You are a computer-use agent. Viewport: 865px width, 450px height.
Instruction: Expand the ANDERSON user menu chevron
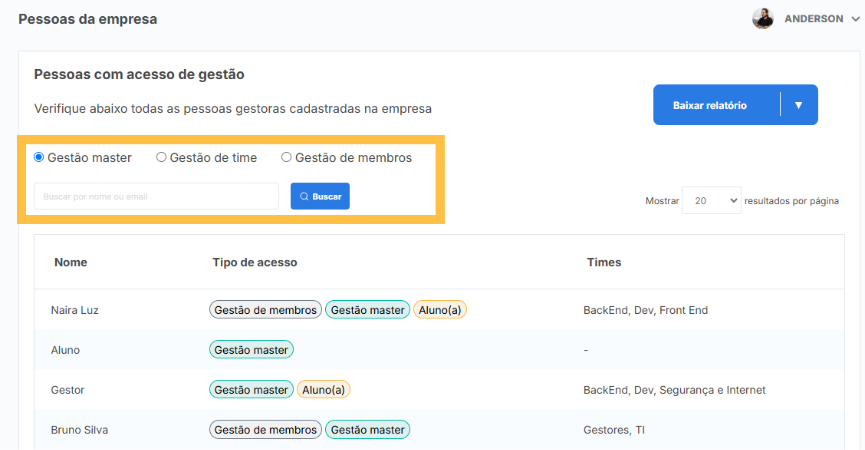(855, 19)
